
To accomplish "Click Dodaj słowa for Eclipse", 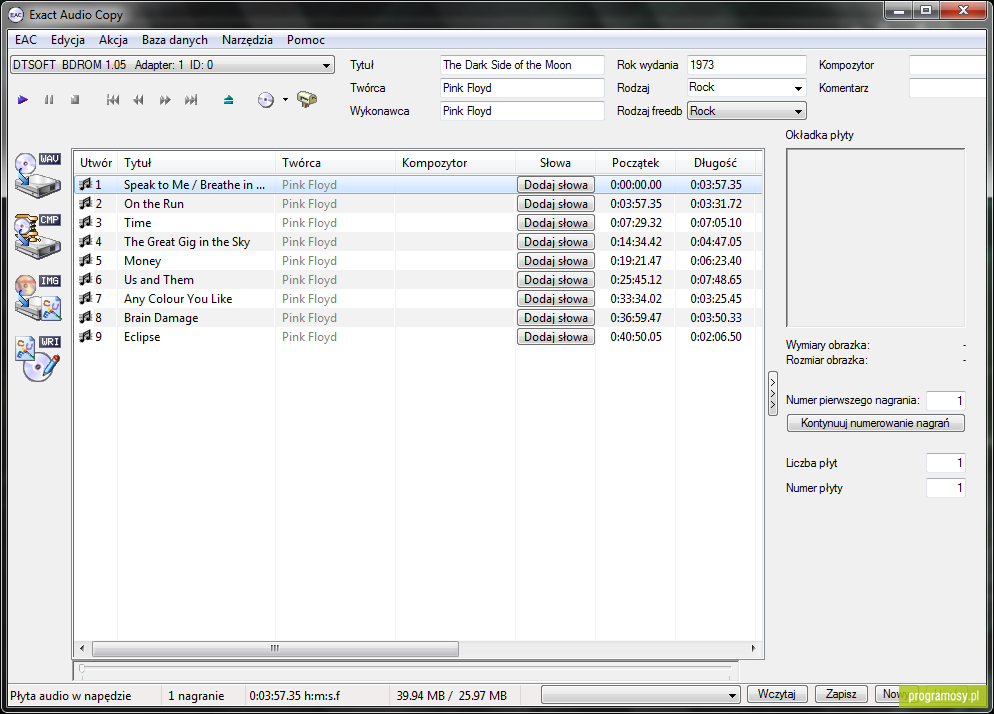I will pos(556,337).
